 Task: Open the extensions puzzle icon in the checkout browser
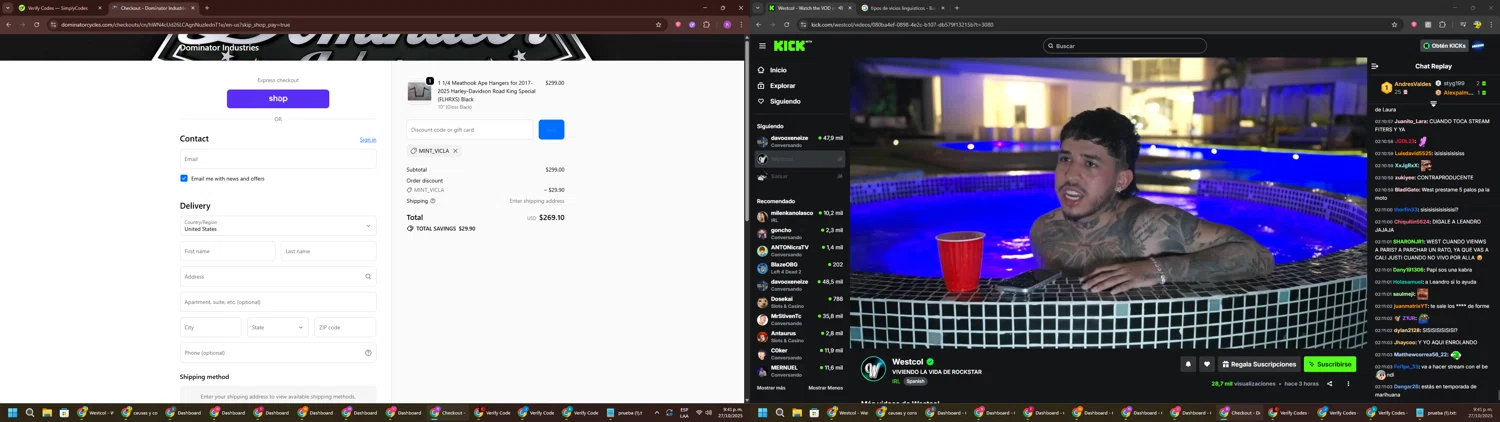707,25
